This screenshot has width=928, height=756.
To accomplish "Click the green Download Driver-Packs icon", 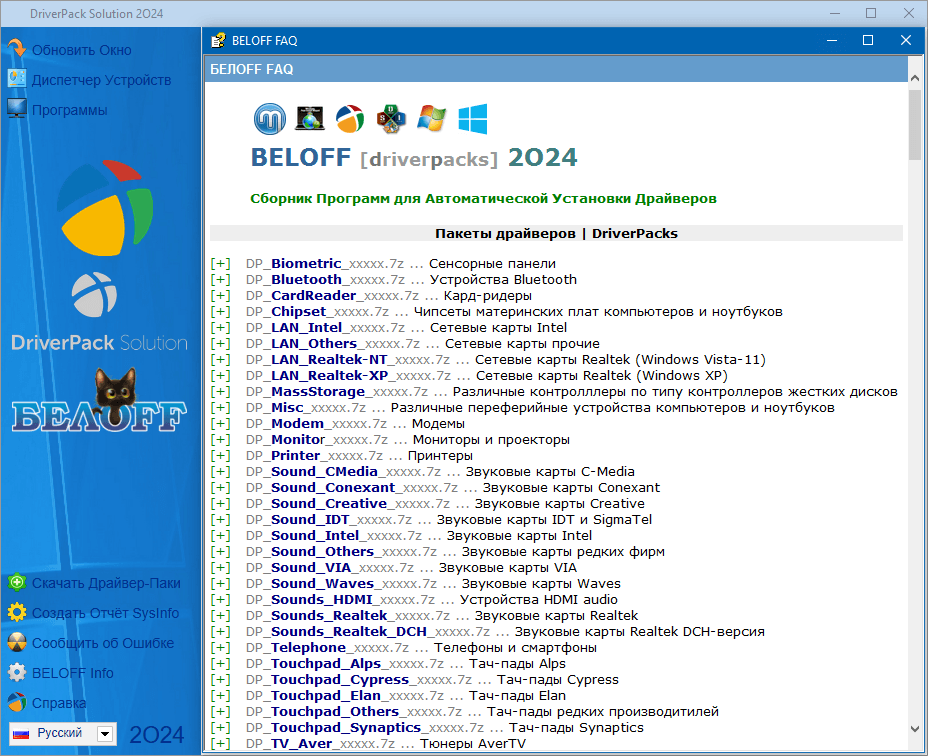I will (x=17, y=583).
